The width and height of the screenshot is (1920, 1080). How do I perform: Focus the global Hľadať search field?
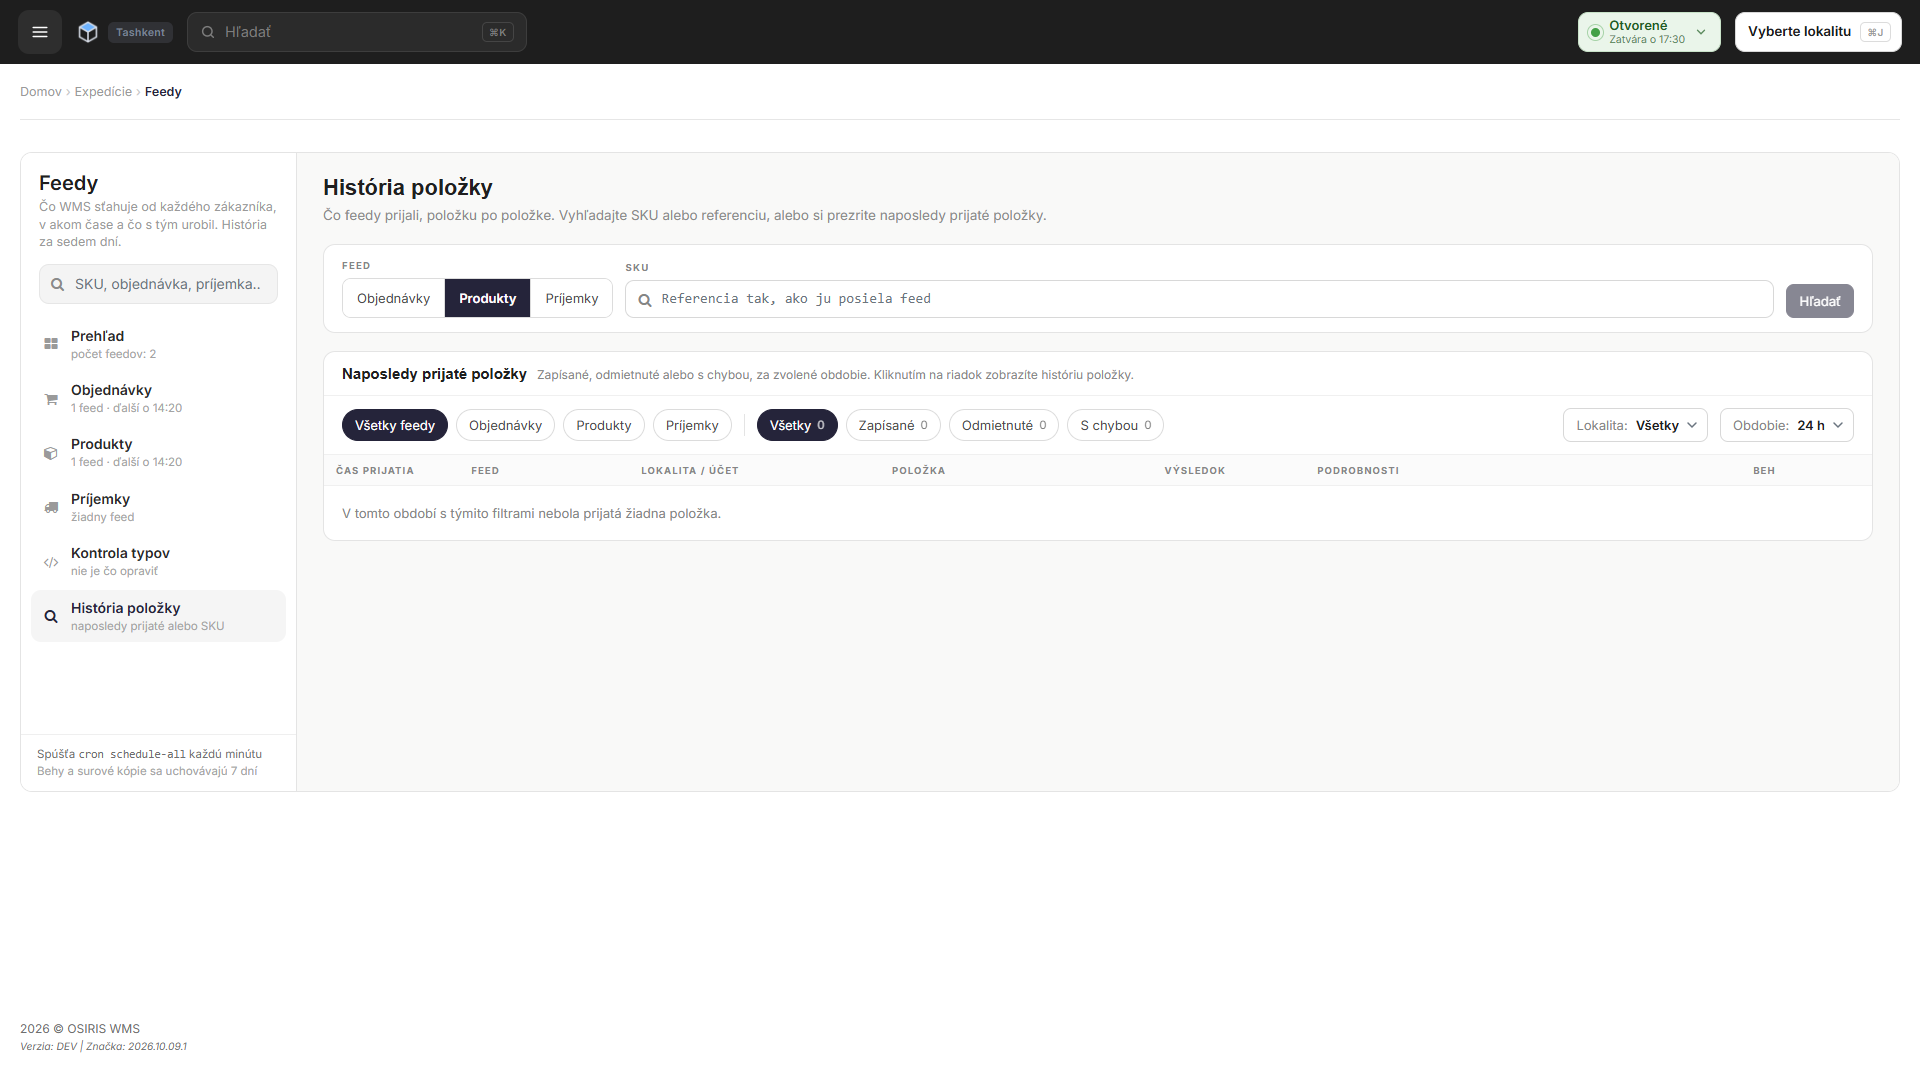pos(357,32)
